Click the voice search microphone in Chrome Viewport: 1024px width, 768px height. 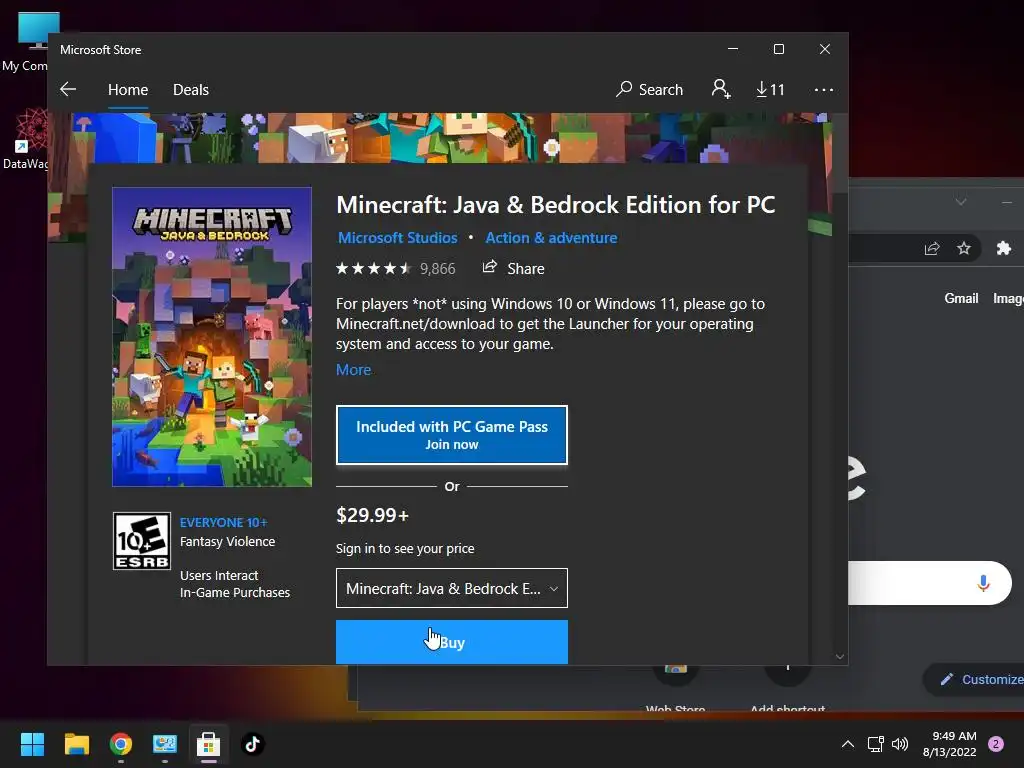tap(984, 583)
